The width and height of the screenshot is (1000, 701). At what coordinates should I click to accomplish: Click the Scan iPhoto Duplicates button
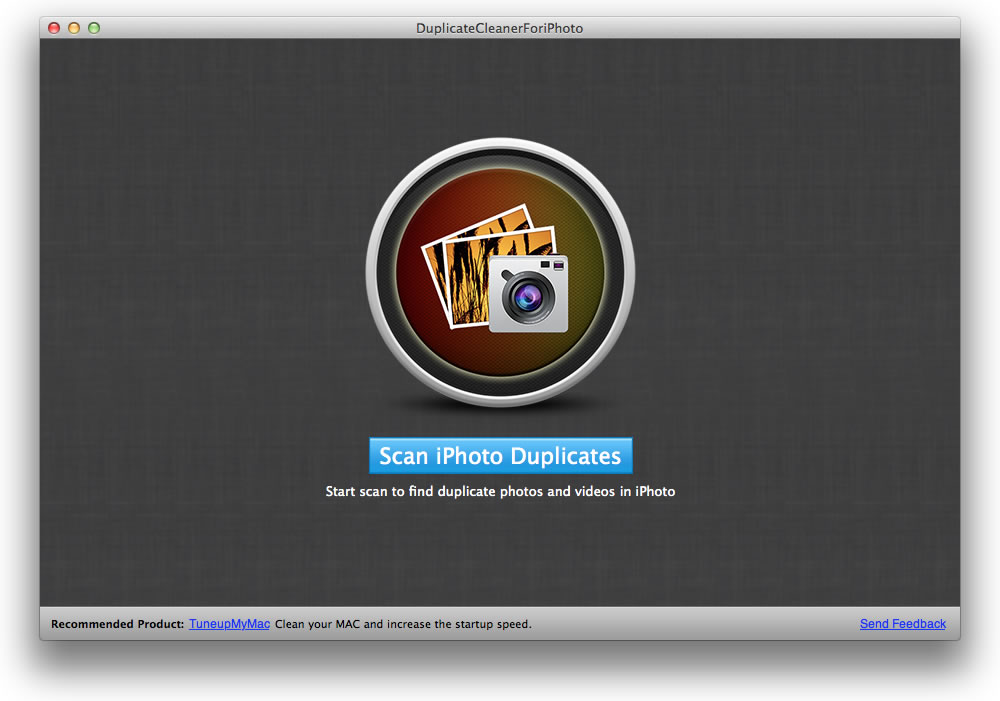coord(501,455)
